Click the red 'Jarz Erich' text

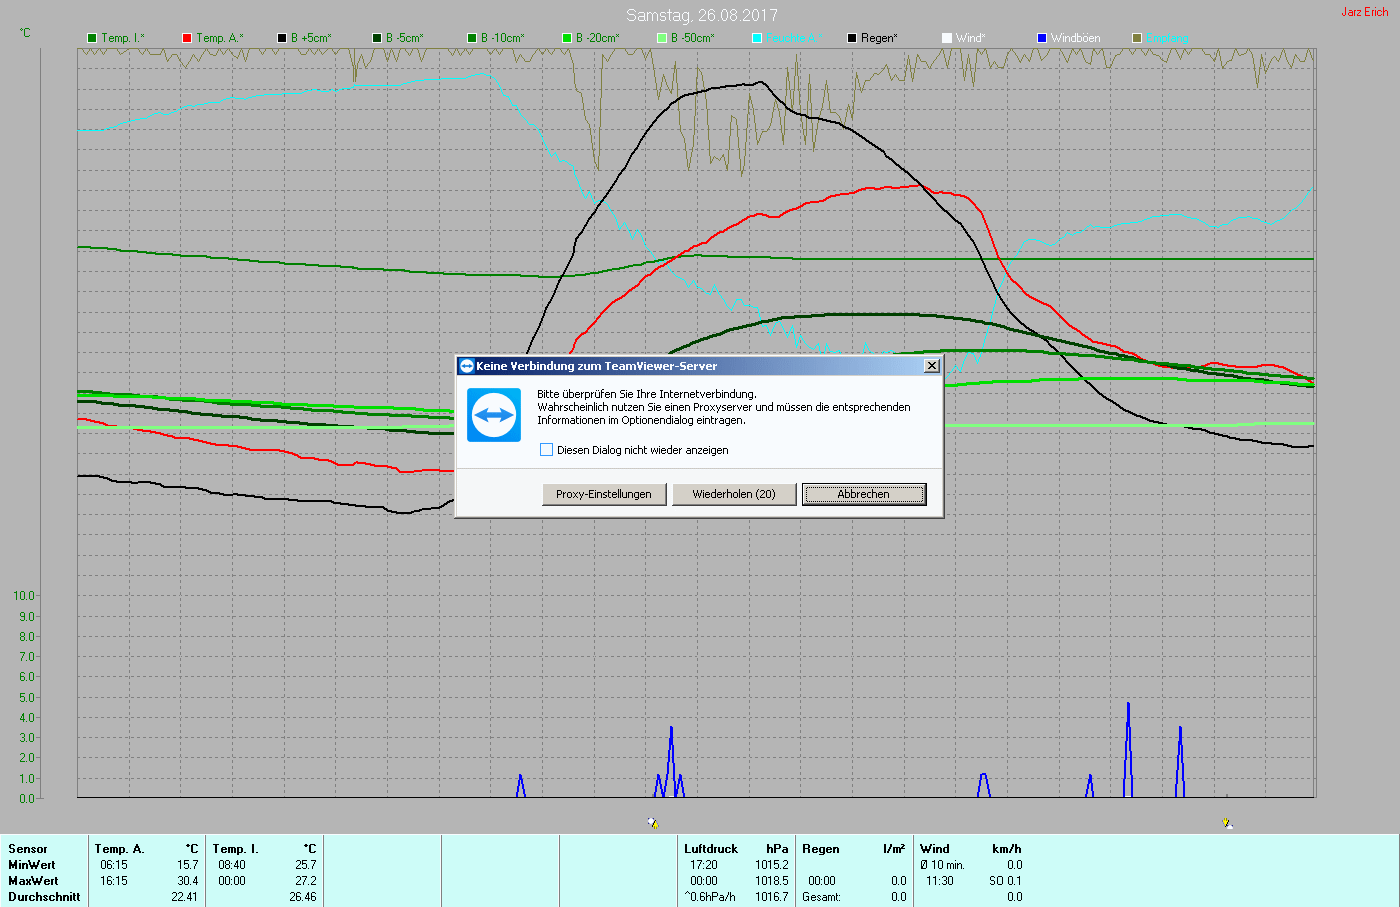pyautogui.click(x=1365, y=12)
